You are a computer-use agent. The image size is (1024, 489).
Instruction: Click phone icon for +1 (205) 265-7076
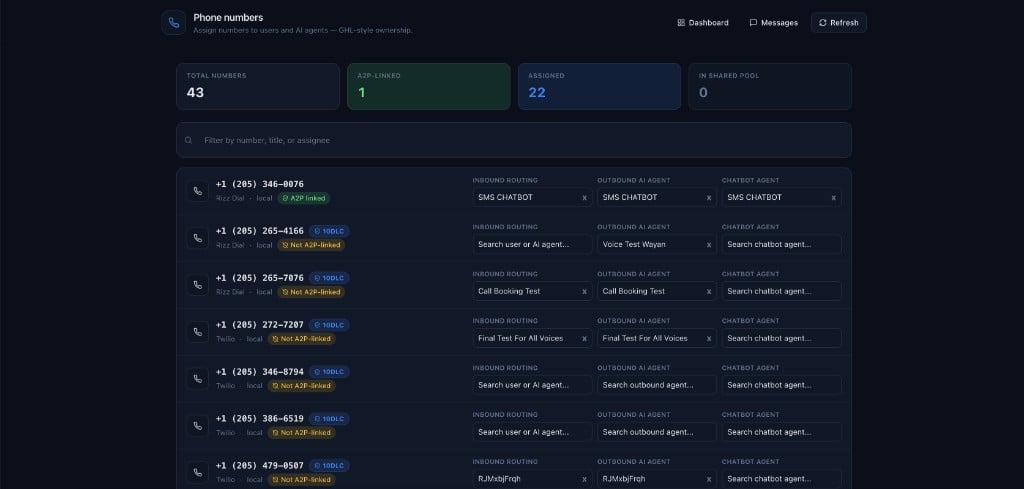click(x=198, y=285)
